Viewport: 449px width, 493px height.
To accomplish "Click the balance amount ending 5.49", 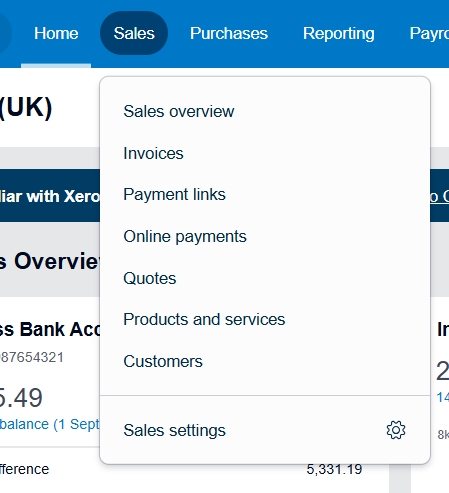I will coord(21,398).
